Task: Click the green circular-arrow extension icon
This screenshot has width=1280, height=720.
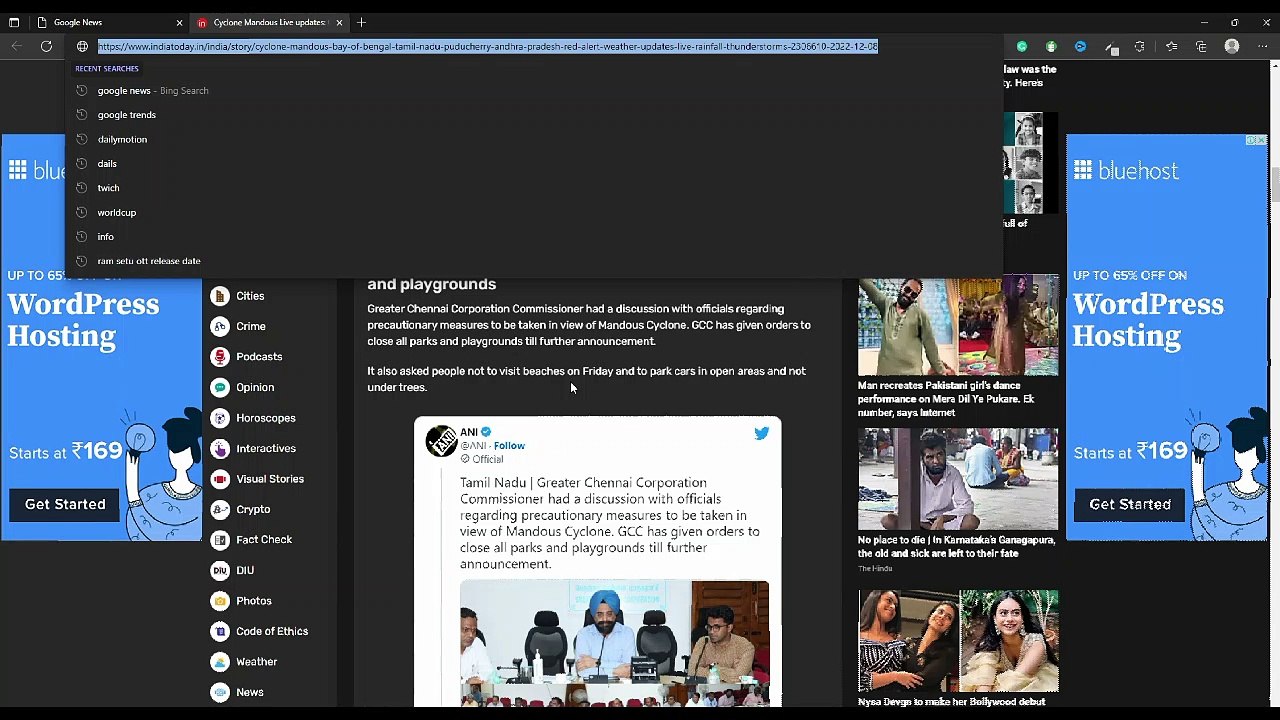Action: (x=1022, y=46)
